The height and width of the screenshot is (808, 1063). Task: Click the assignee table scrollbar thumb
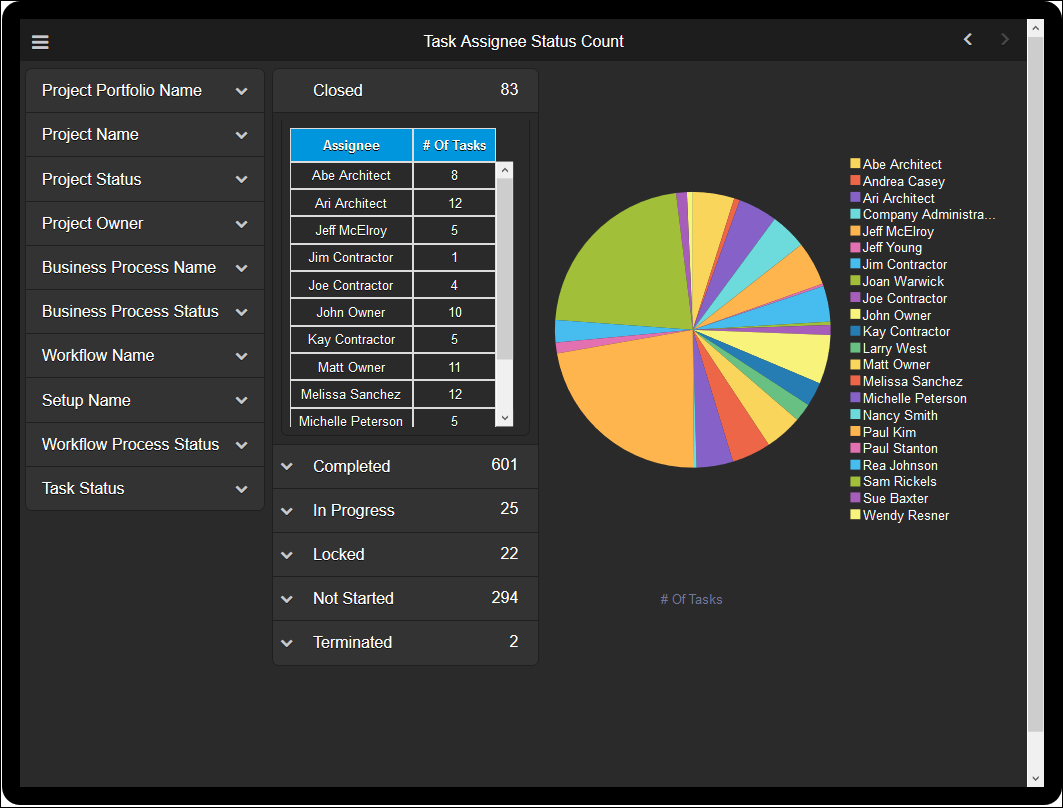504,268
